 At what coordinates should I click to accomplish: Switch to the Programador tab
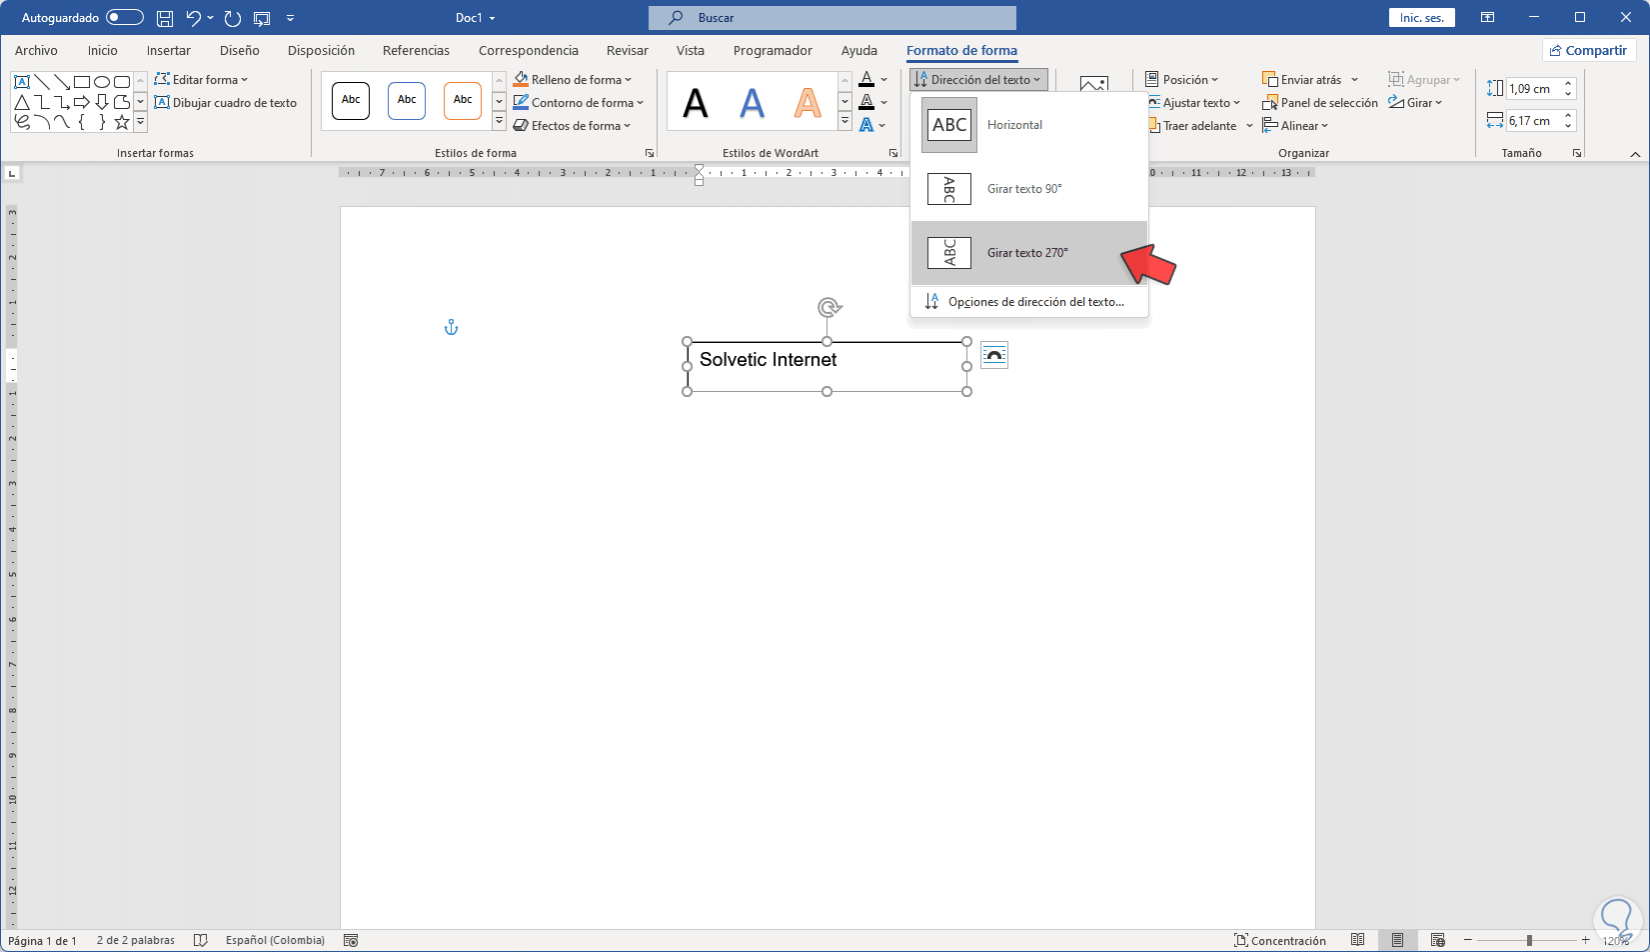click(x=772, y=50)
